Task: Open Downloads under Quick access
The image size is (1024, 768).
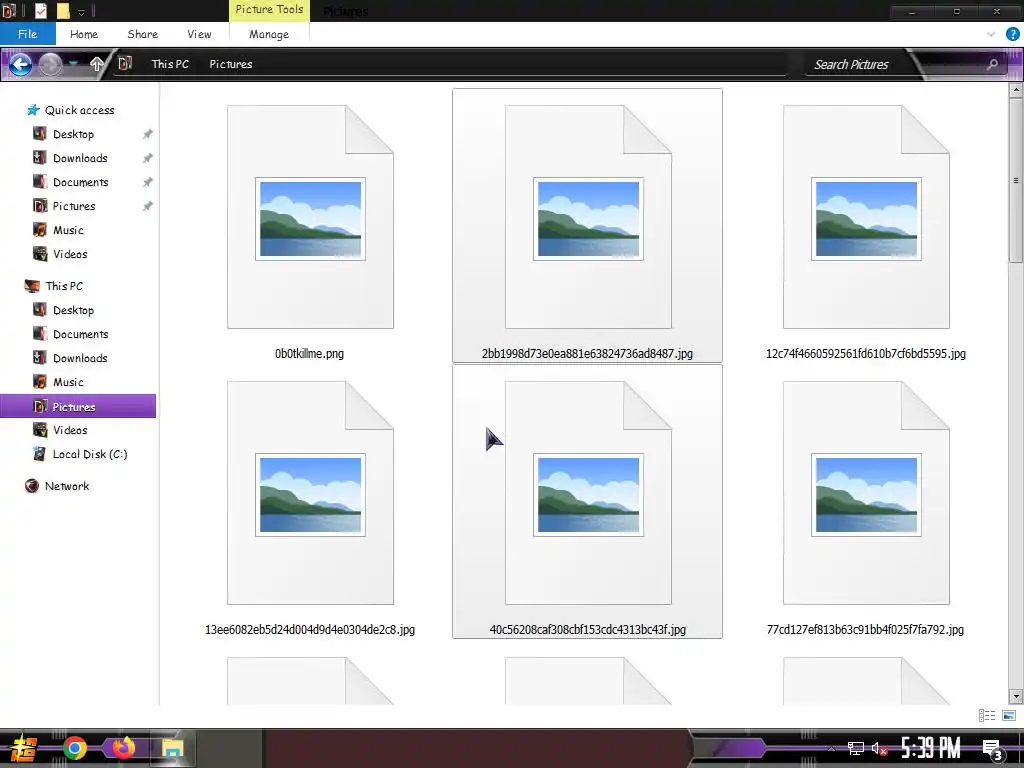Action: pos(80,158)
